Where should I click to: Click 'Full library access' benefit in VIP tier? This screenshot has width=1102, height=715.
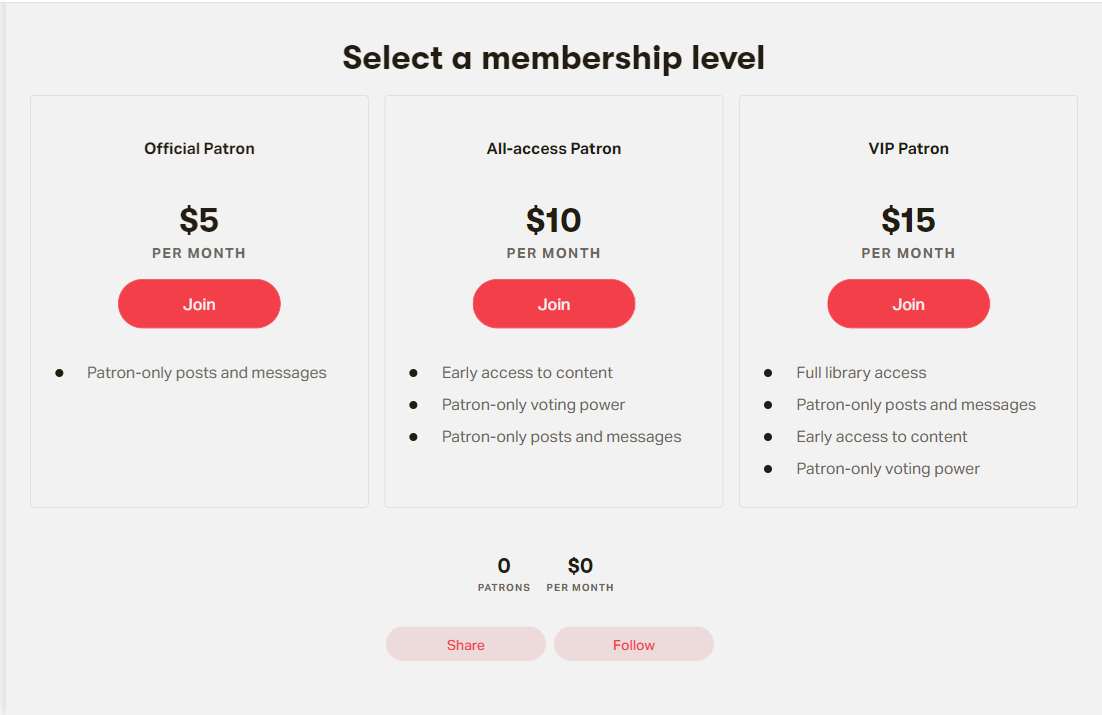(861, 373)
